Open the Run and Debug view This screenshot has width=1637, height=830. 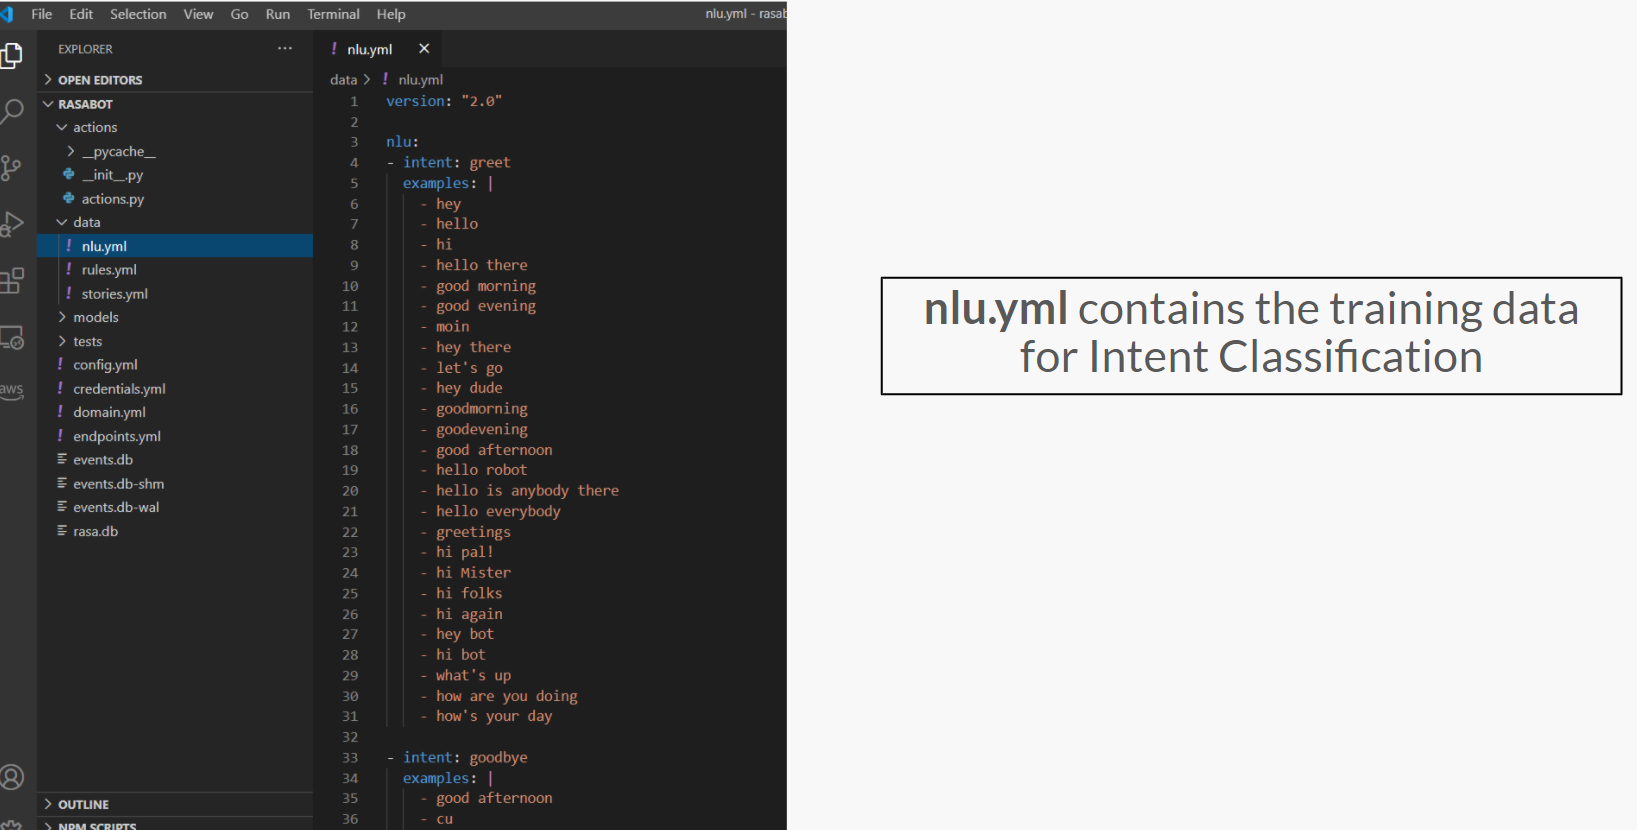pyautogui.click(x=11, y=224)
